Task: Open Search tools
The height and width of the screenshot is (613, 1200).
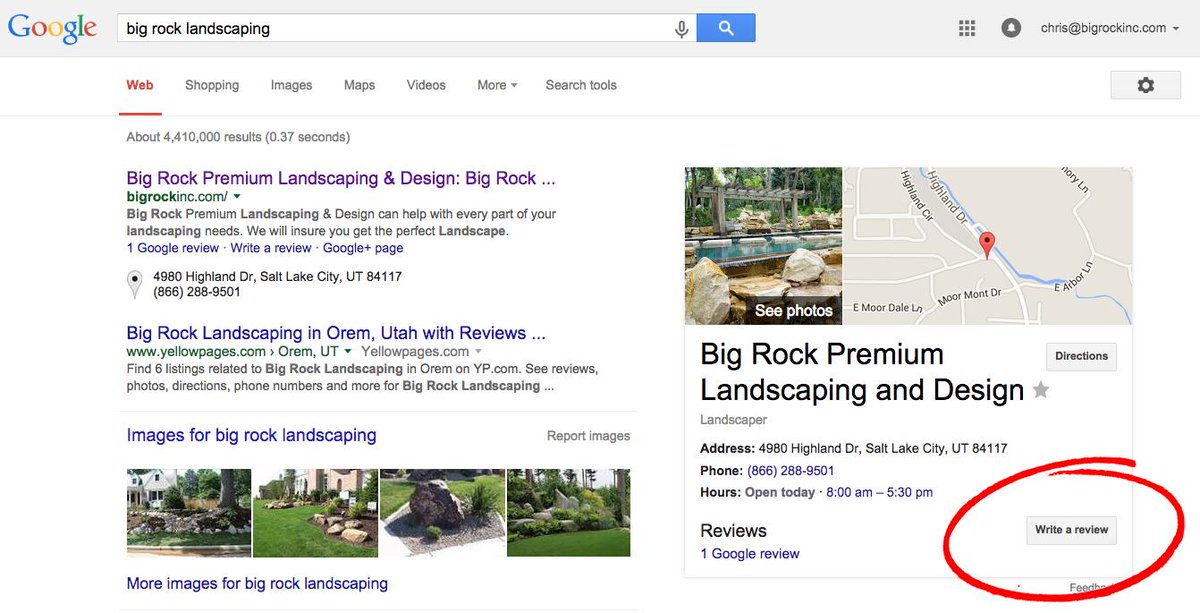Action: pyautogui.click(x=581, y=85)
